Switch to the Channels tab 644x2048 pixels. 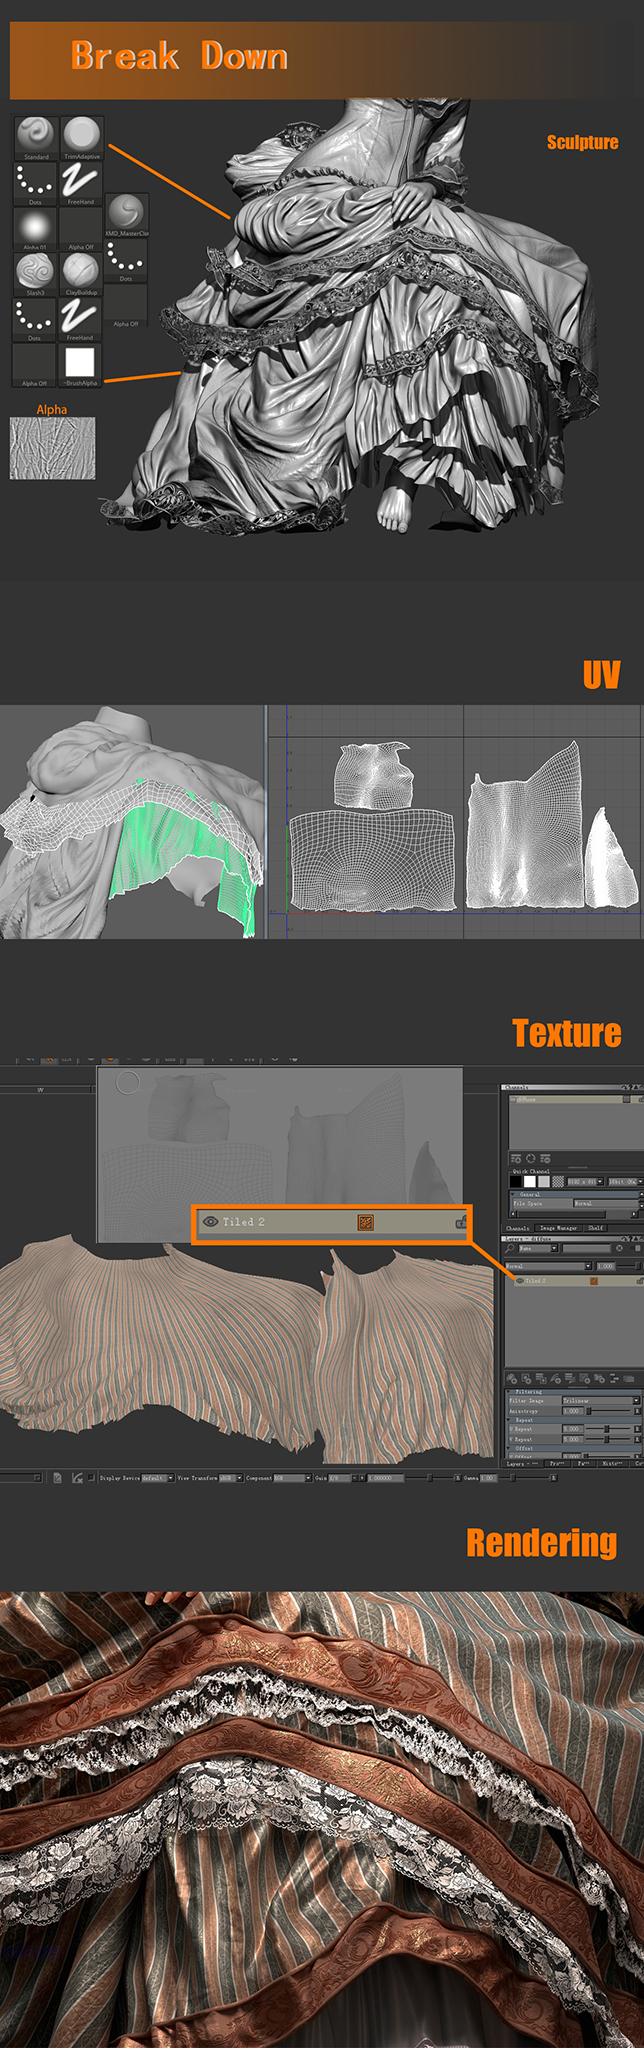click(x=517, y=1228)
